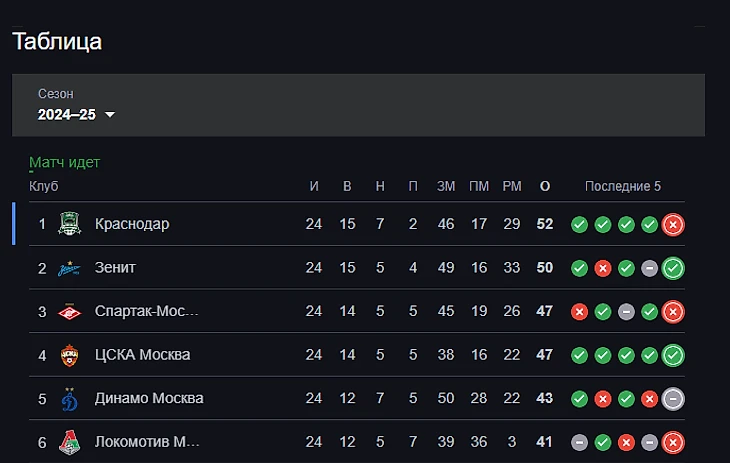Click the Krasnodar club logo
The image size is (730, 463).
pos(69,224)
